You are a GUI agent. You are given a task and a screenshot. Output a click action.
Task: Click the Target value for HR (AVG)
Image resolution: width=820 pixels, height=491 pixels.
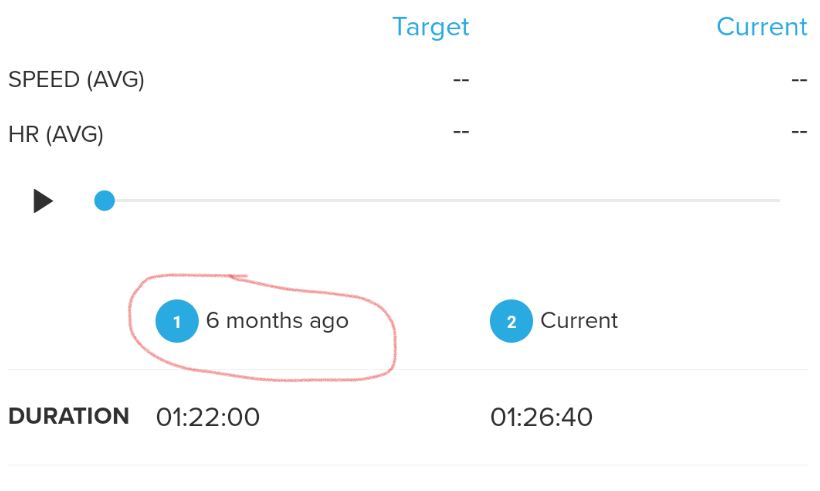pyautogui.click(x=460, y=133)
